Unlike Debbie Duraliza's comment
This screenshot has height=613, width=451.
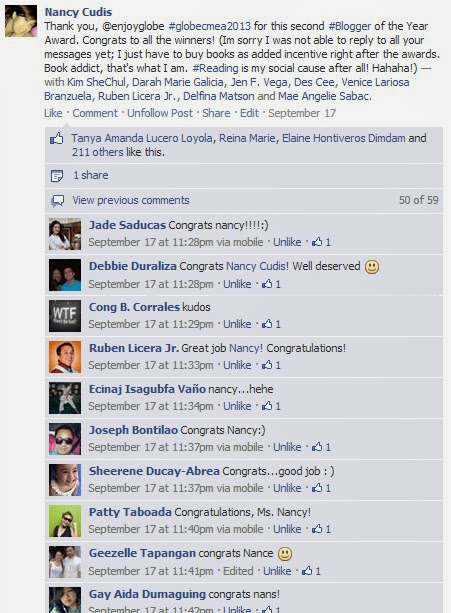[x=237, y=284]
